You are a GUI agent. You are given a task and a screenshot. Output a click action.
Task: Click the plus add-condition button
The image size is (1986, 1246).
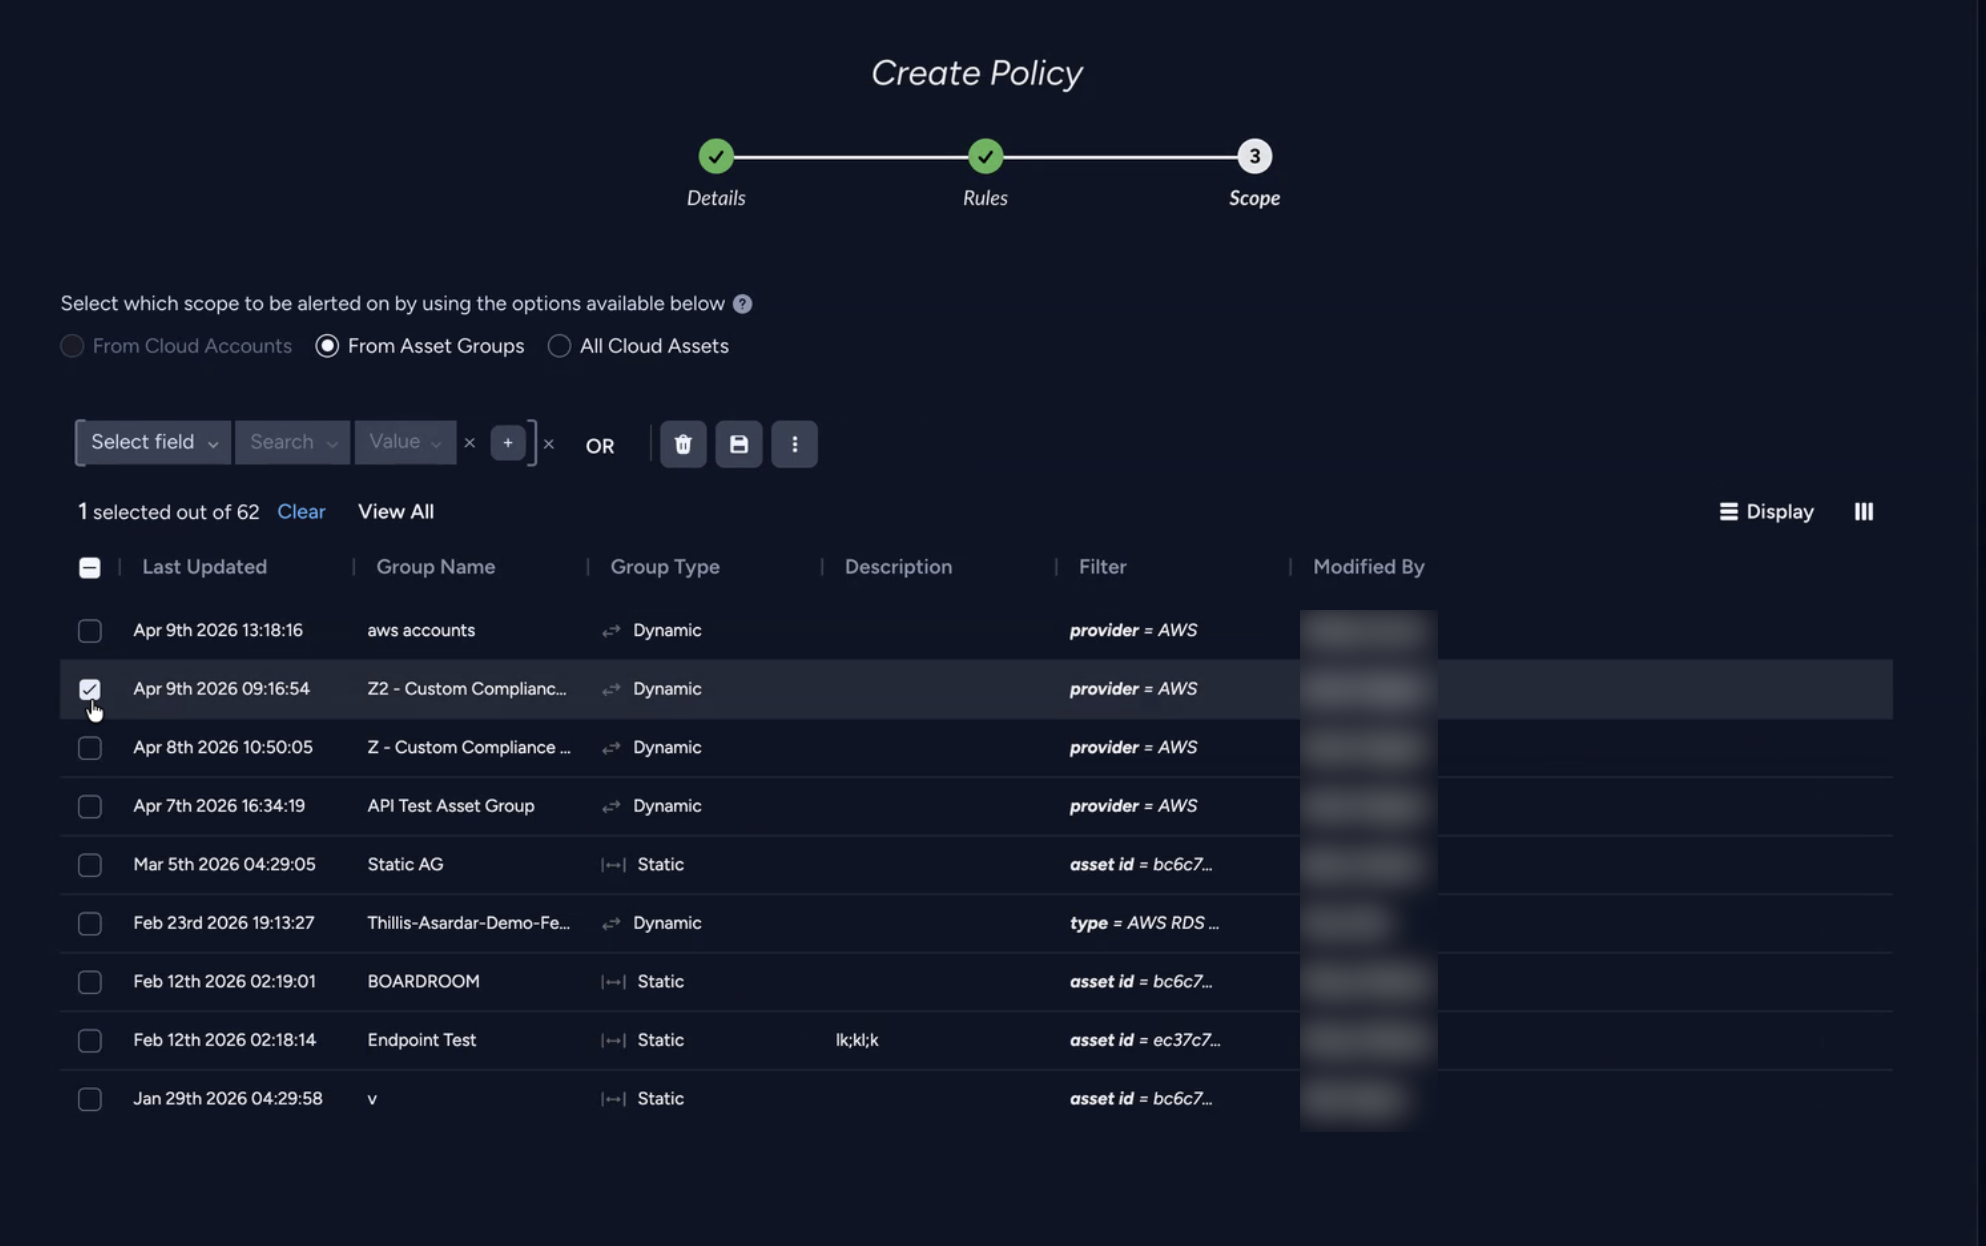tap(508, 442)
